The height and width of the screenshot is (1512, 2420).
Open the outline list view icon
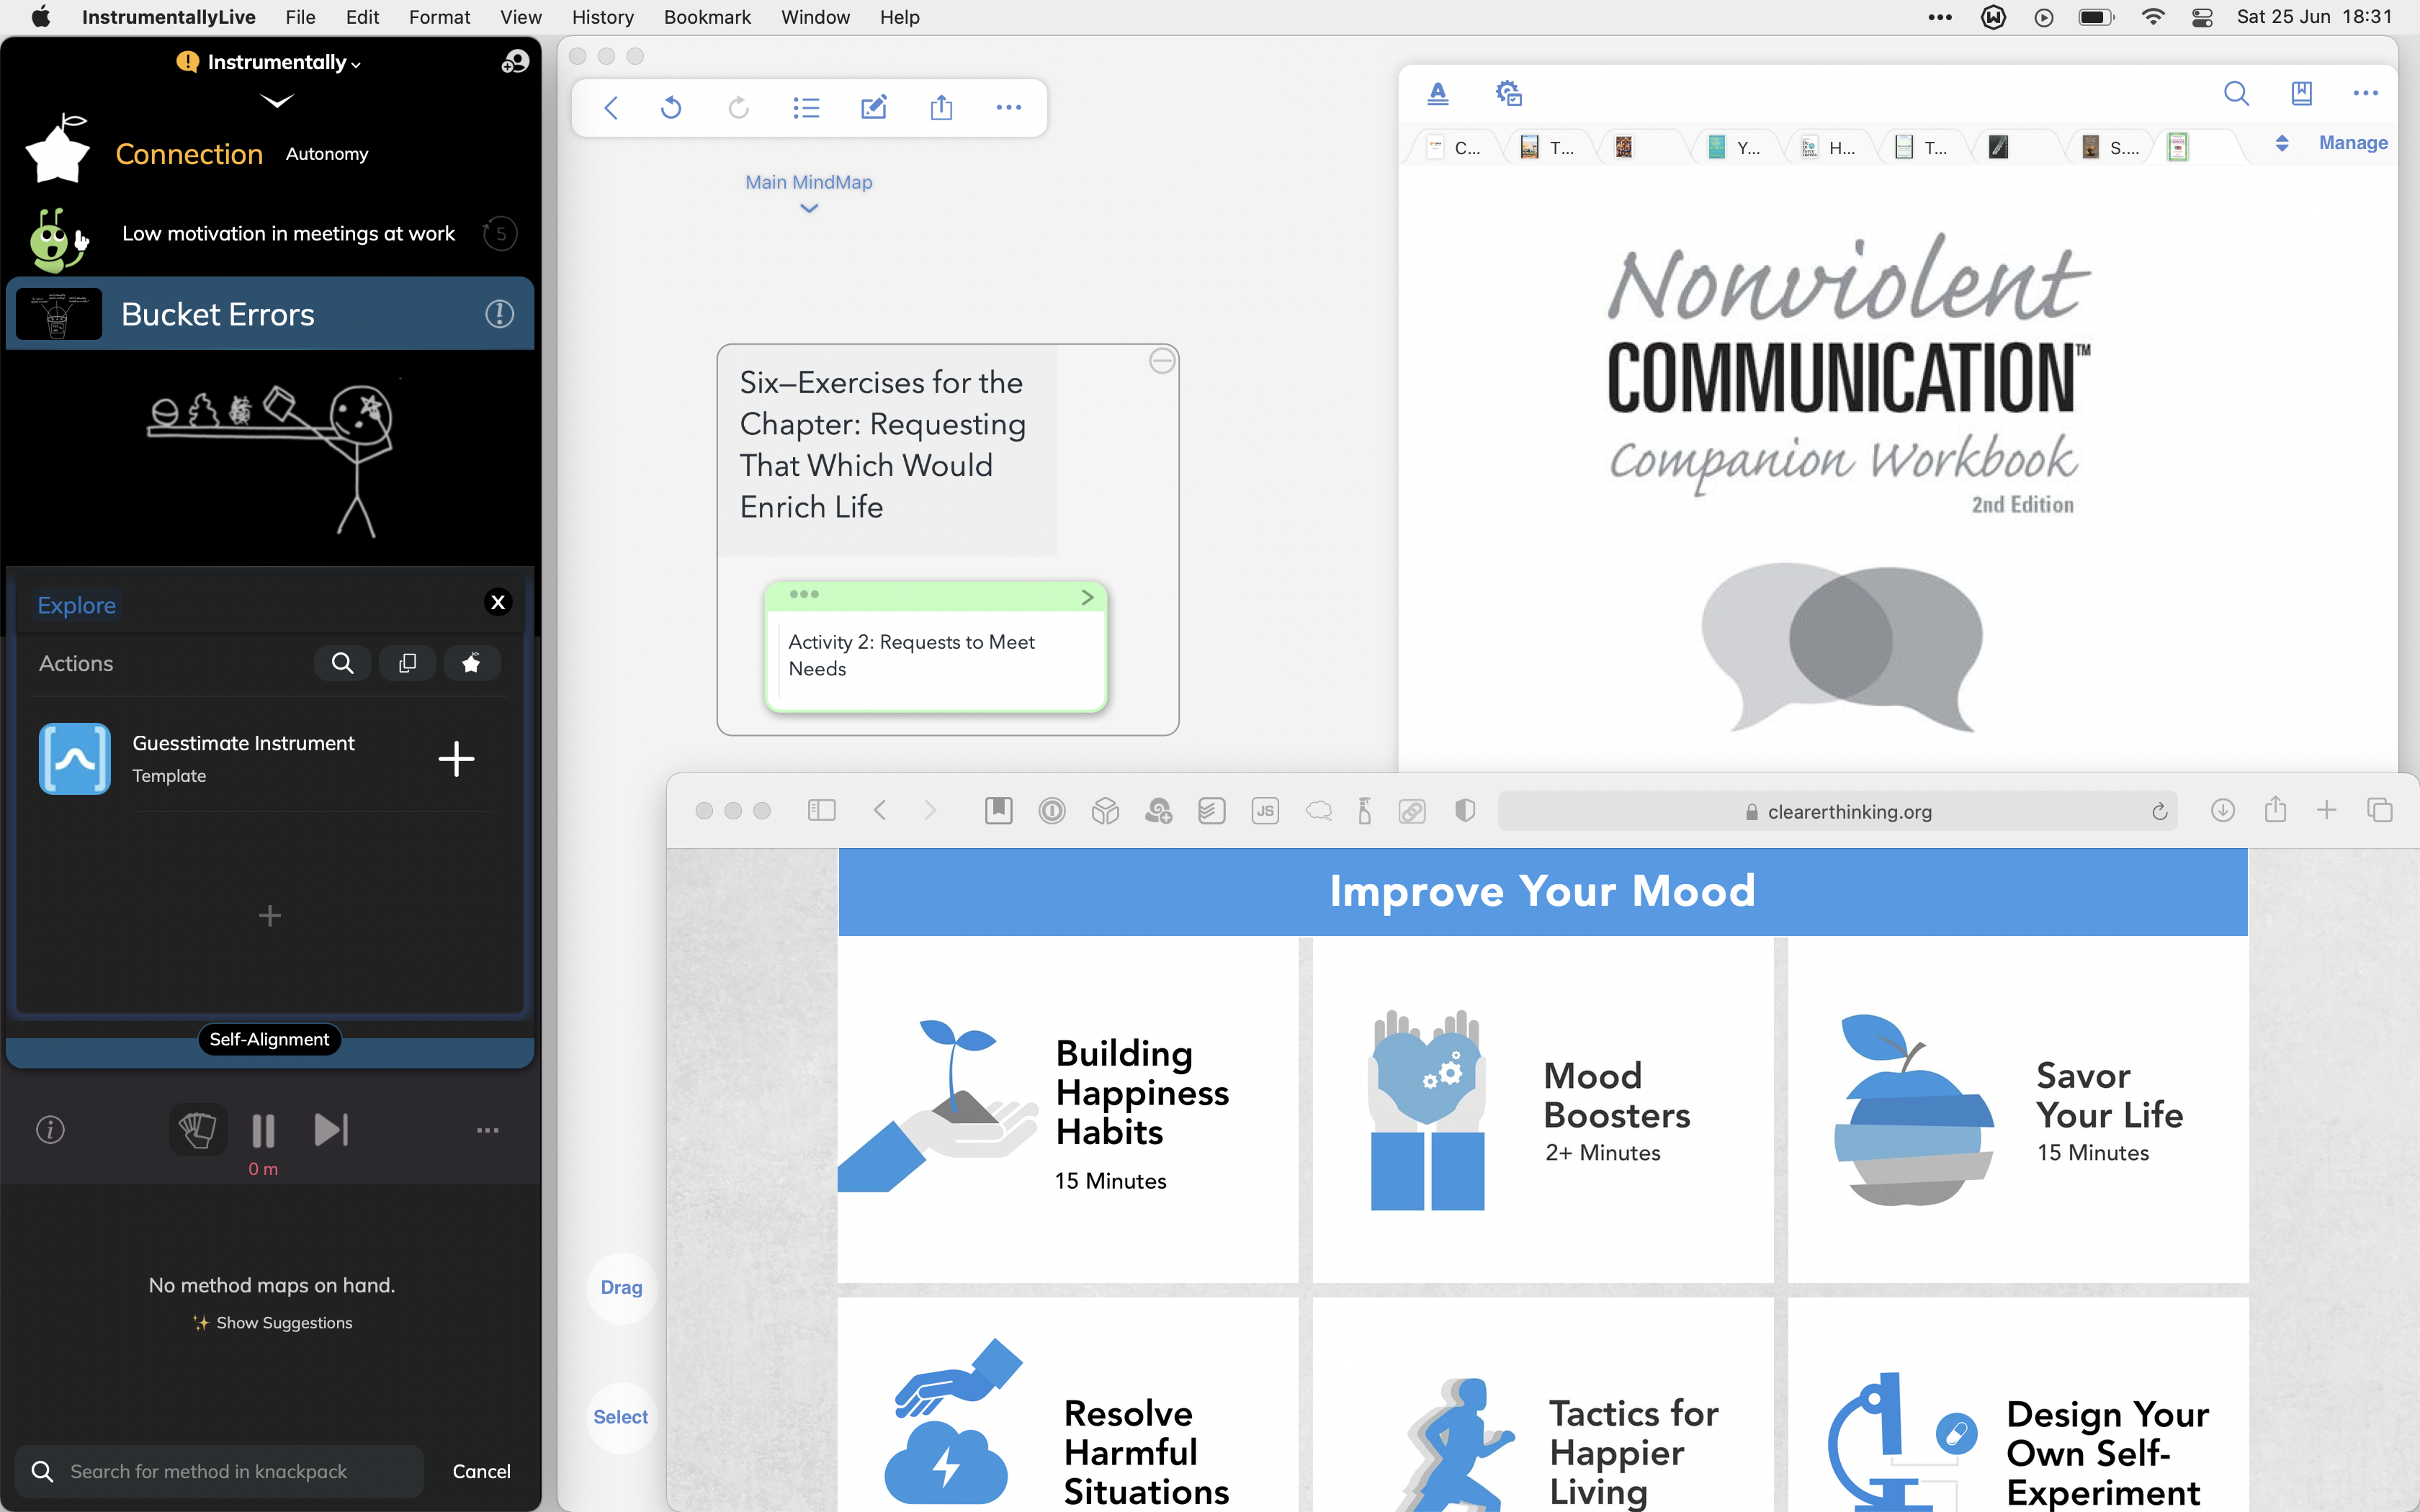click(x=806, y=107)
